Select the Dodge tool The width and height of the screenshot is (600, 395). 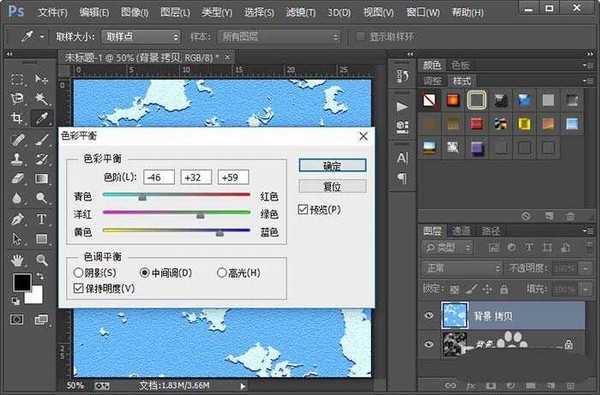41,198
